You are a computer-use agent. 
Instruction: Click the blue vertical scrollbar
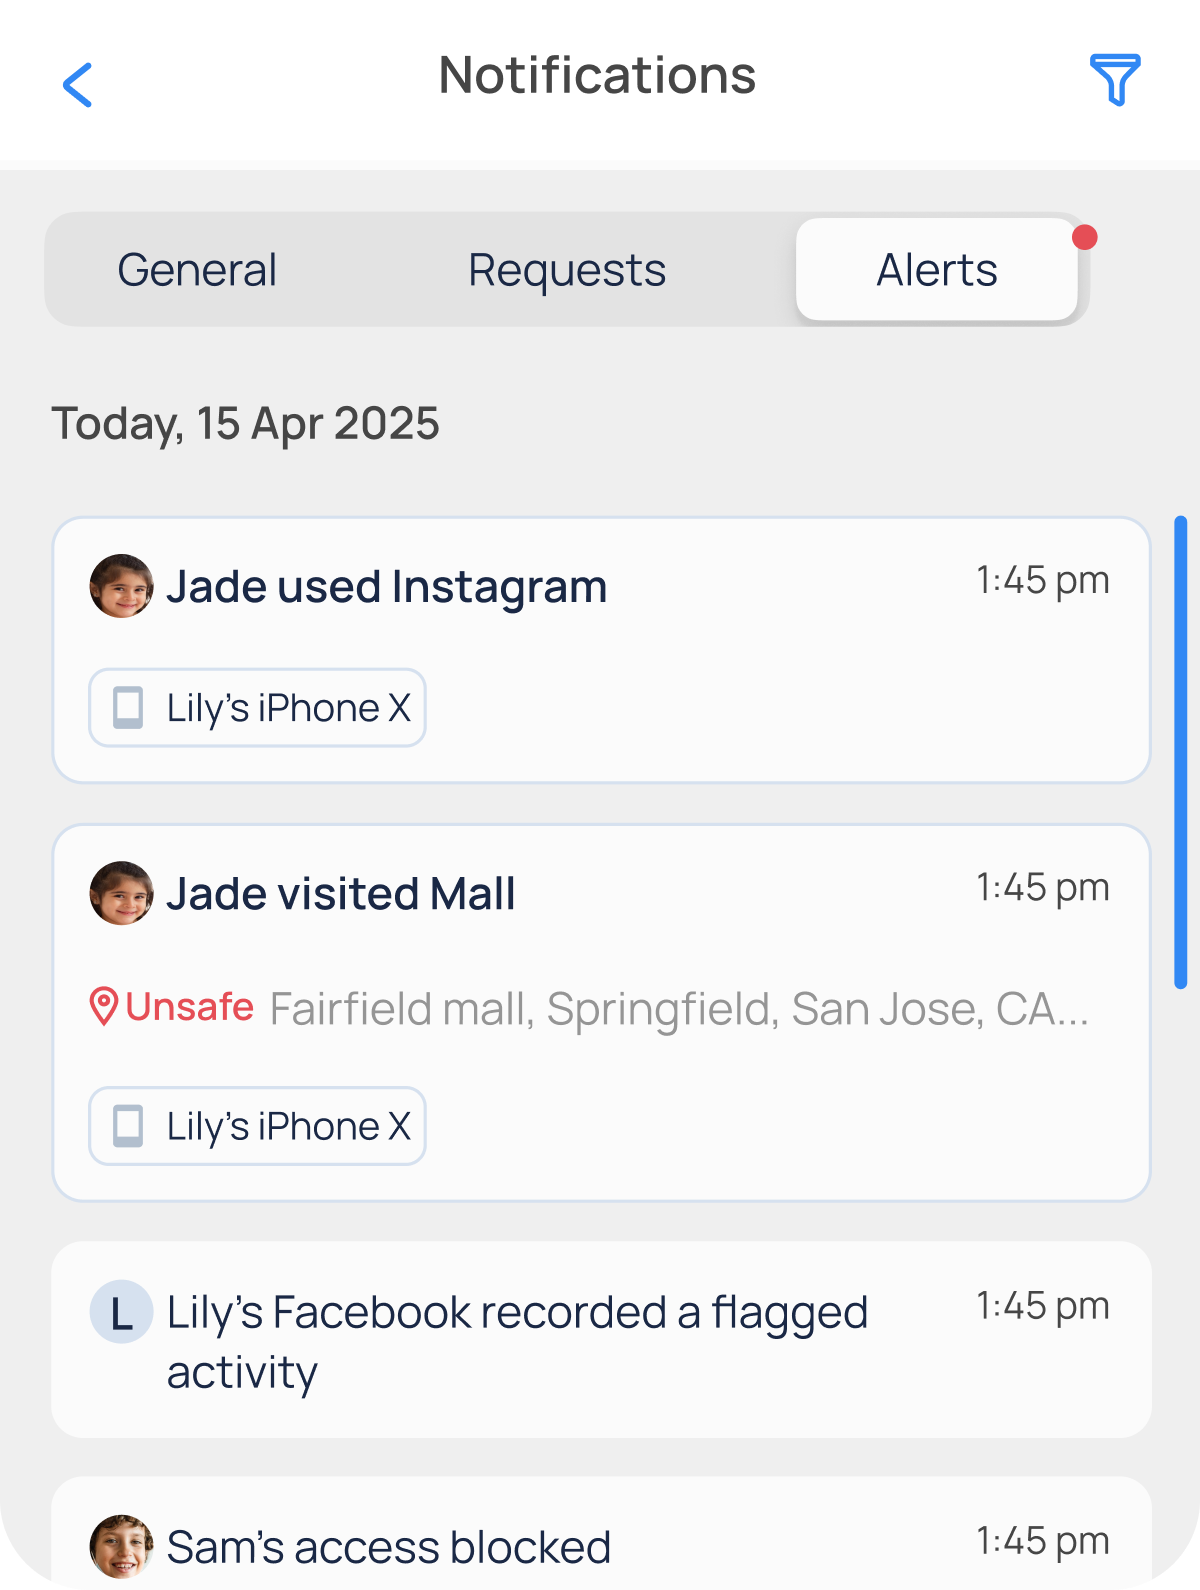point(1181,752)
